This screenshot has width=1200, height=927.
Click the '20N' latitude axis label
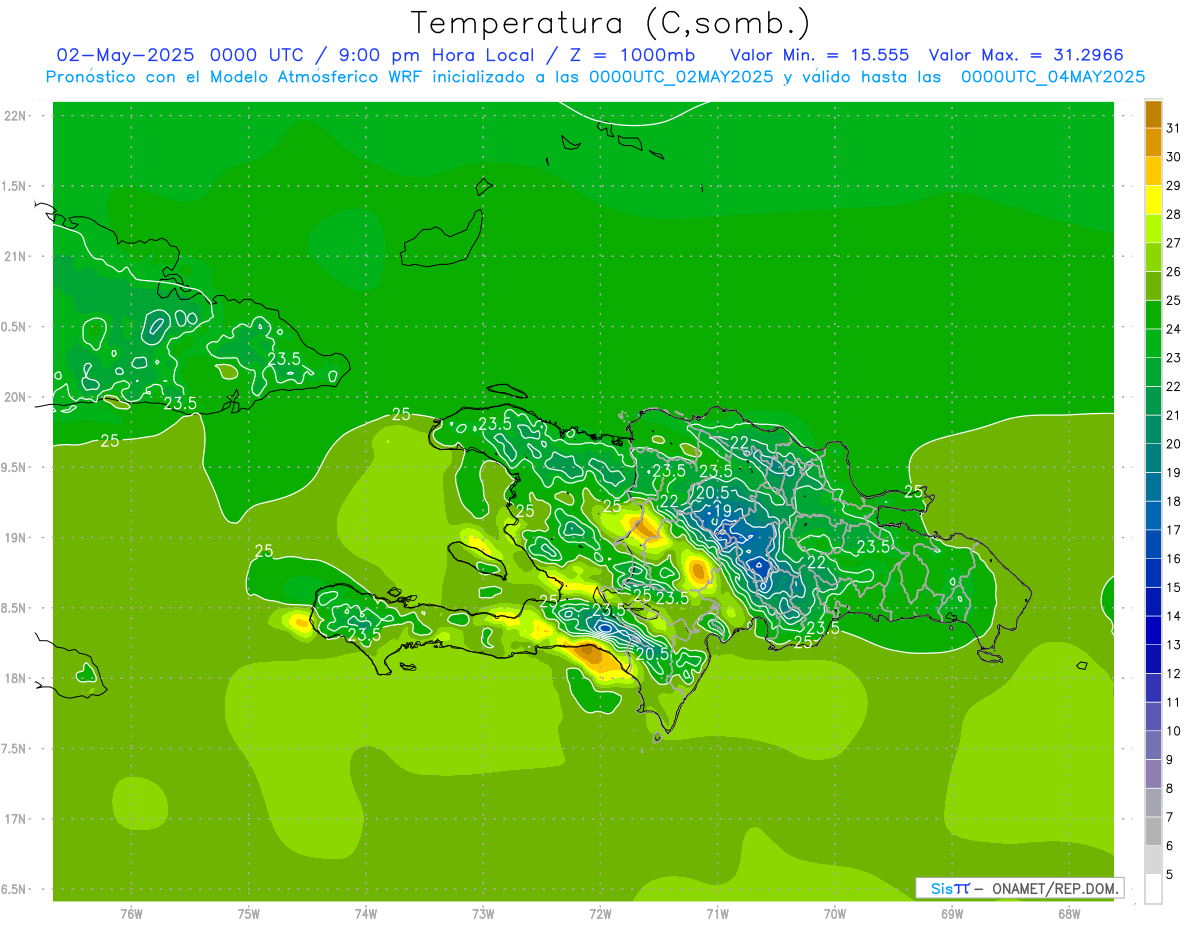pyautogui.click(x=16, y=397)
